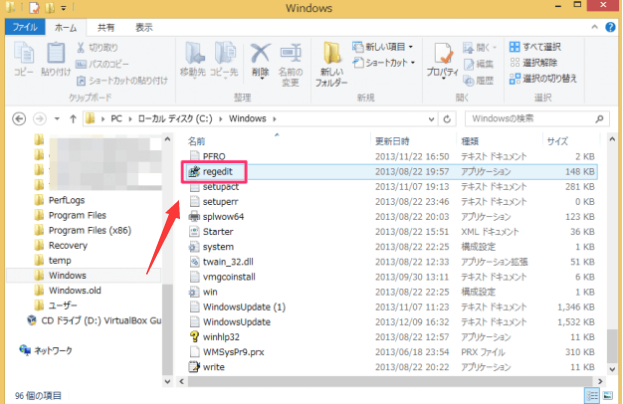Sort by 名前 column header
Image resolution: width=623 pixels, height=404 pixels.
(x=196, y=141)
